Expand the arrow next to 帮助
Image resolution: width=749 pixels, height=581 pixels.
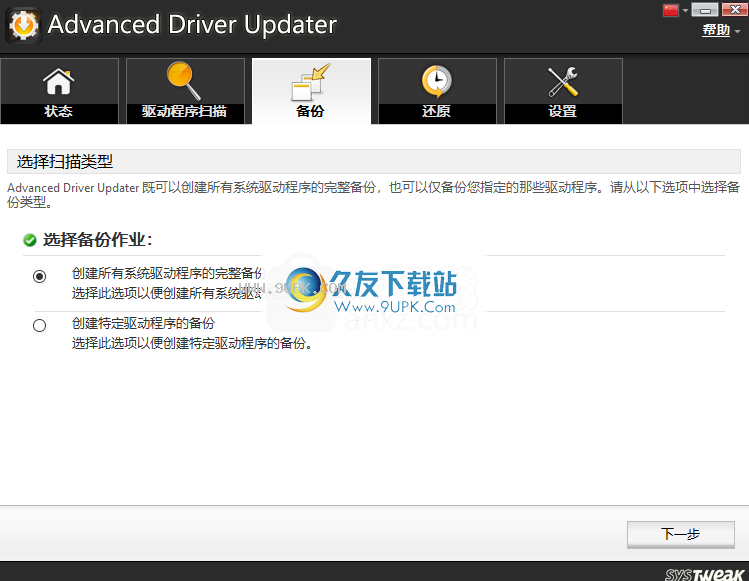tap(738, 31)
